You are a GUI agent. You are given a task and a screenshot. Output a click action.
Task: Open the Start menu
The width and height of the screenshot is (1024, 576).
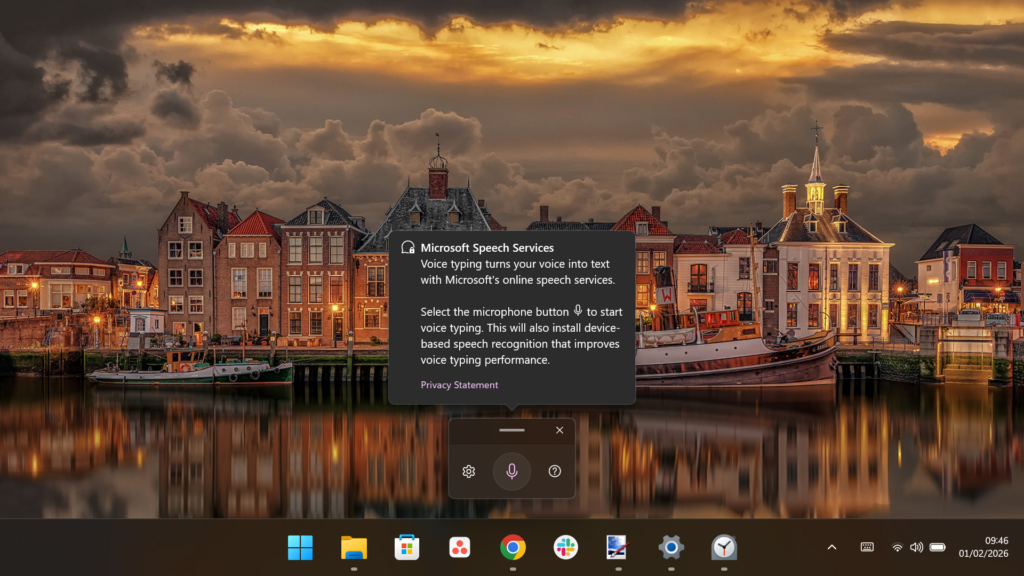[x=299, y=548]
